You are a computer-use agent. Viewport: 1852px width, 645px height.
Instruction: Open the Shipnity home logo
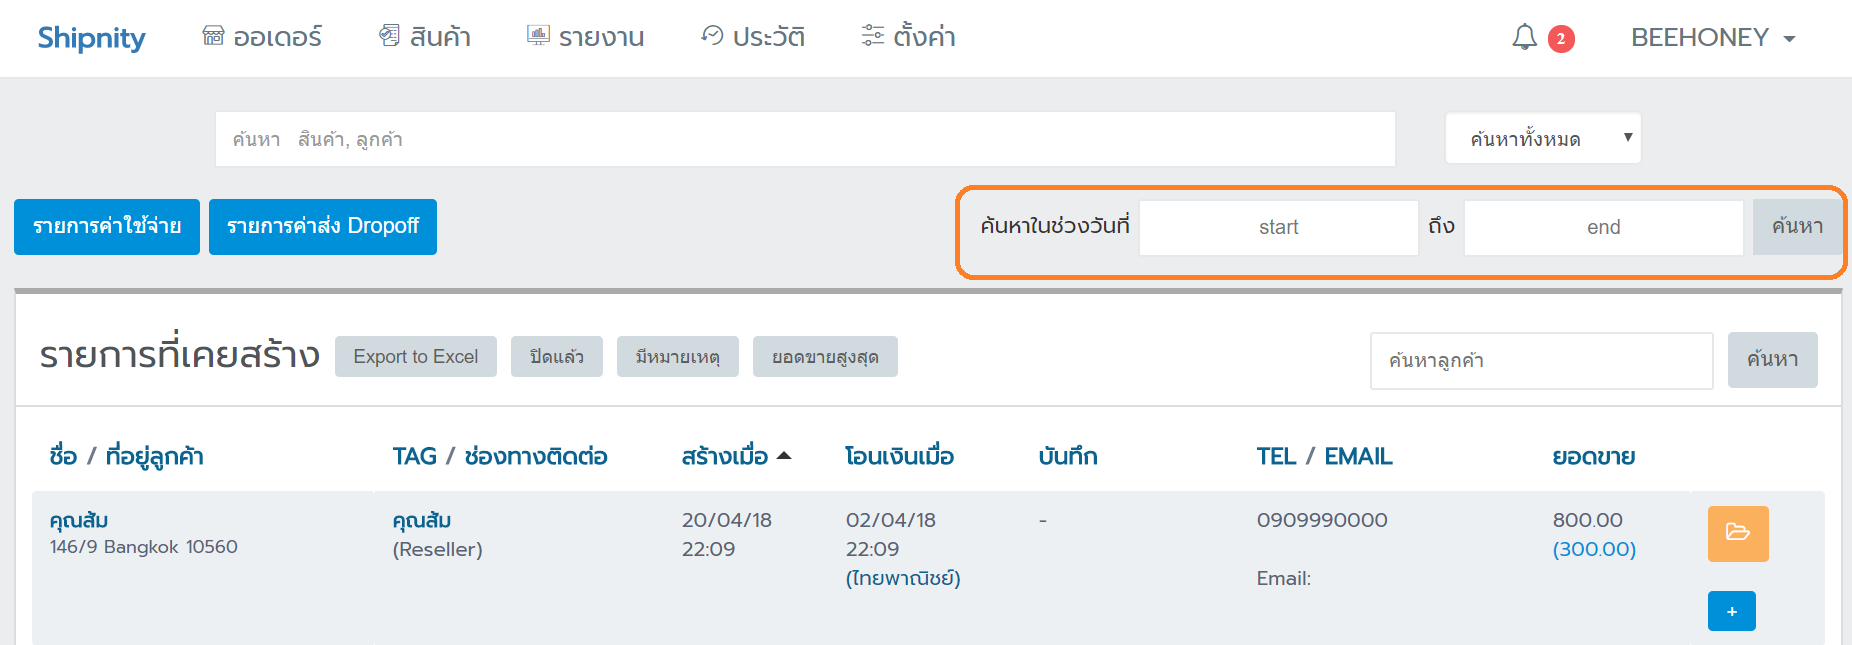[x=91, y=38]
